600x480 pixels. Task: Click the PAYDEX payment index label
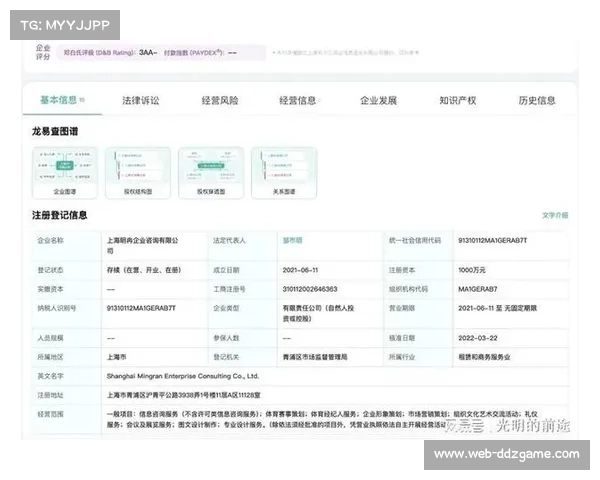click(x=194, y=52)
